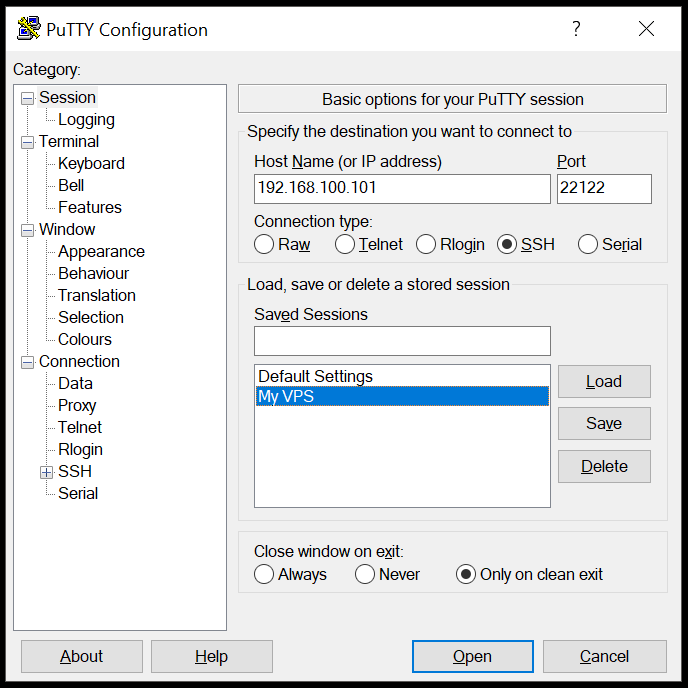Click the About button

(82, 656)
